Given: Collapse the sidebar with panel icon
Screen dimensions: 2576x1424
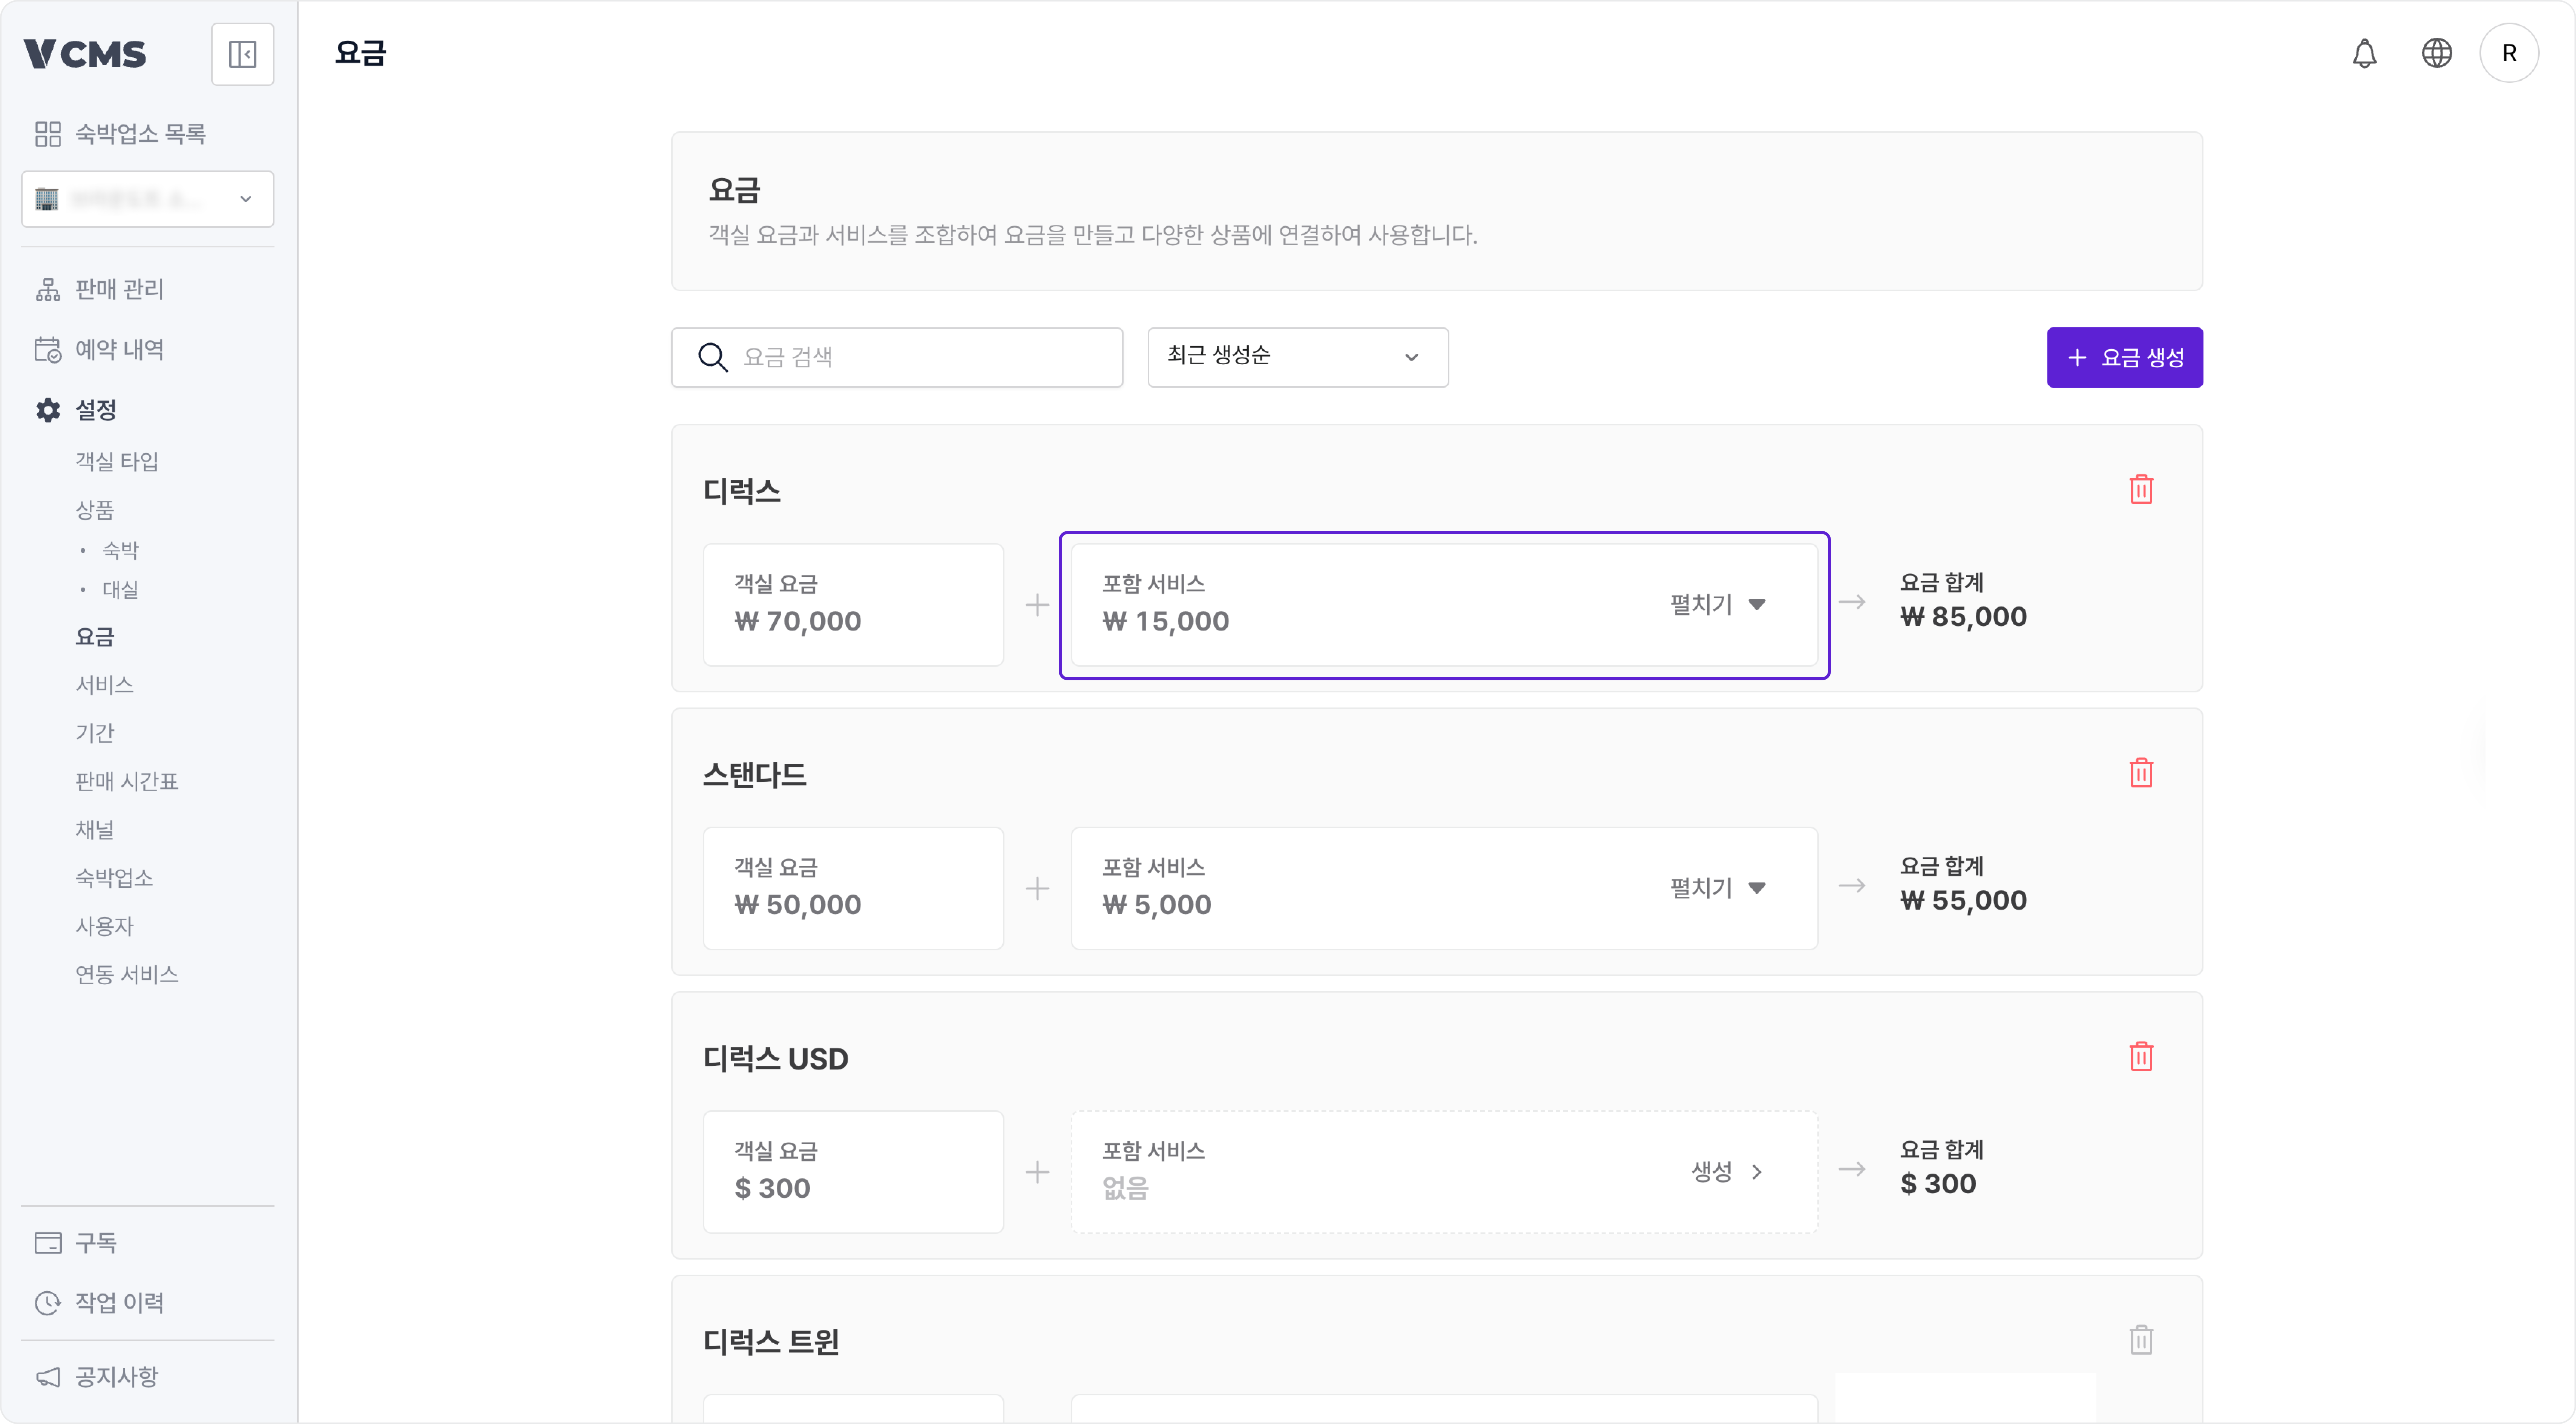Looking at the screenshot, I should [242, 54].
